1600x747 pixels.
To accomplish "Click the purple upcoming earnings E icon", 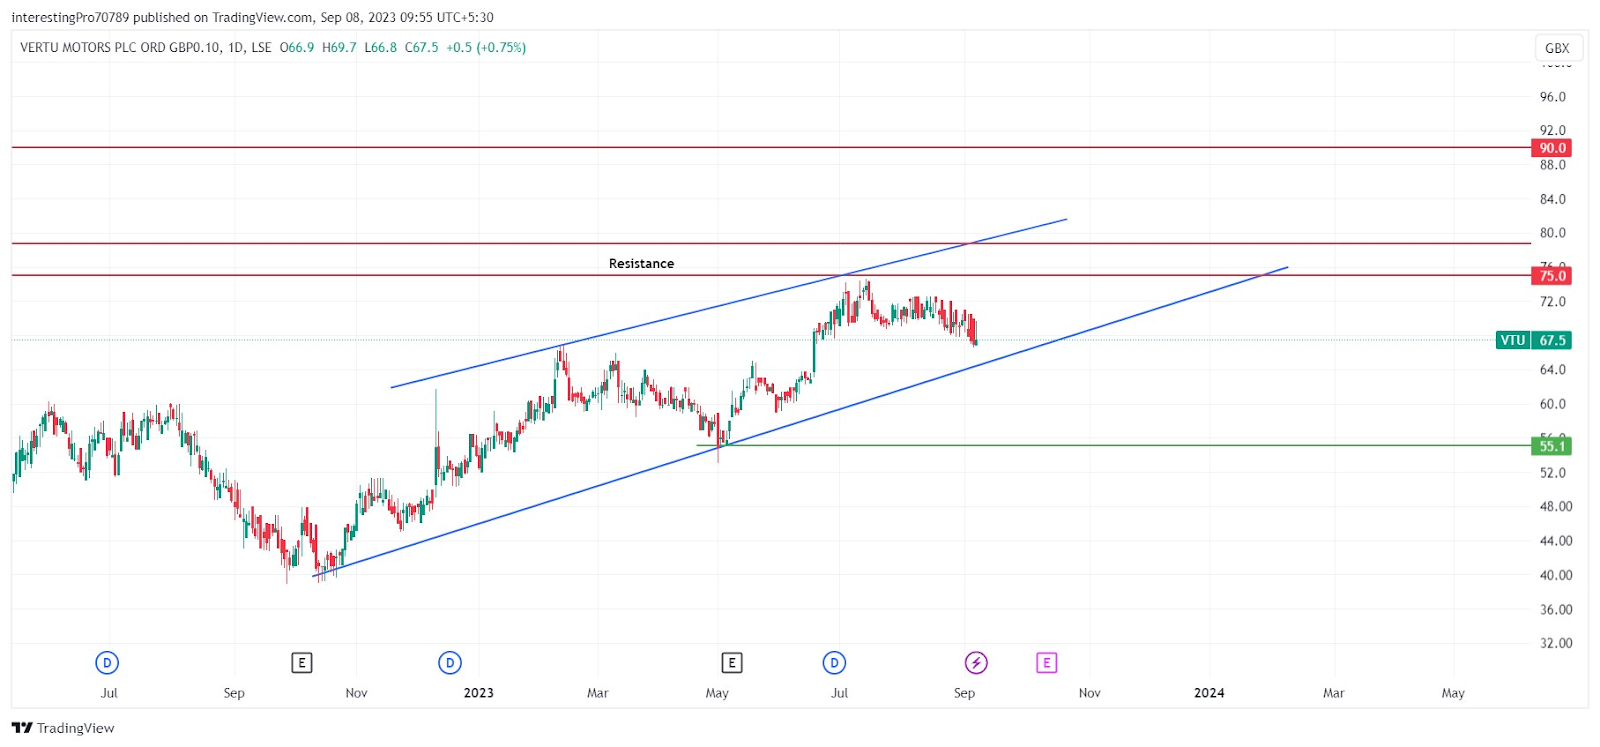I will (x=1046, y=663).
